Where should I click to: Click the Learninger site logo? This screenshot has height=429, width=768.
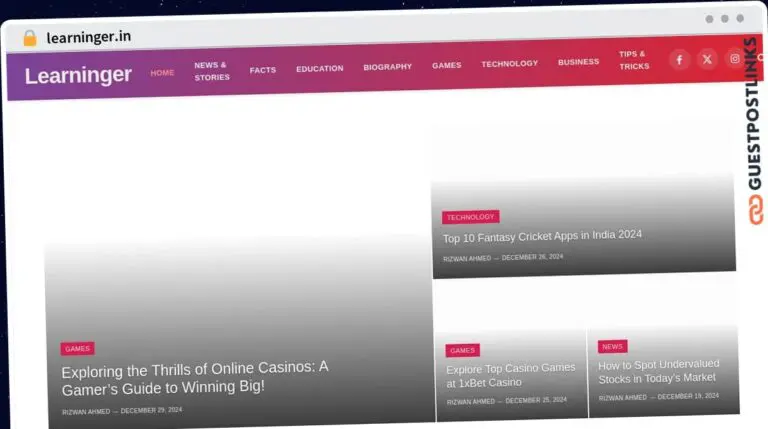click(x=78, y=75)
